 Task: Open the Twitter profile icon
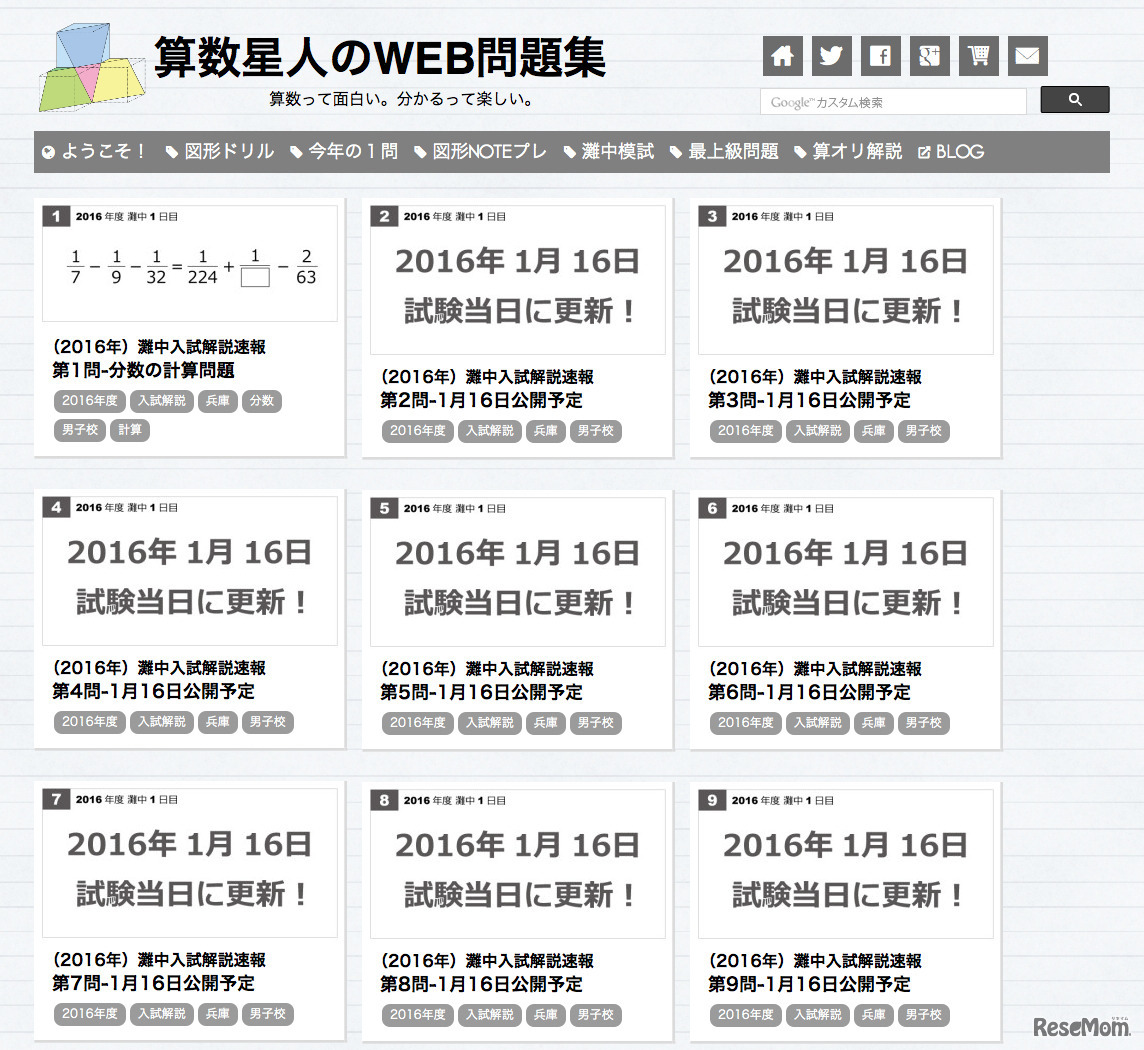tap(832, 56)
